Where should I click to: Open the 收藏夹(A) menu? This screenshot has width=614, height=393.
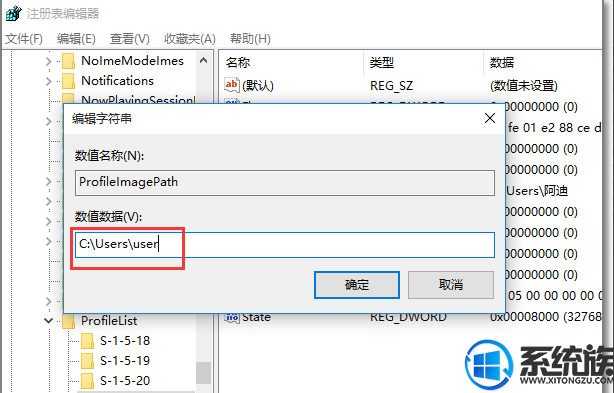click(x=190, y=39)
